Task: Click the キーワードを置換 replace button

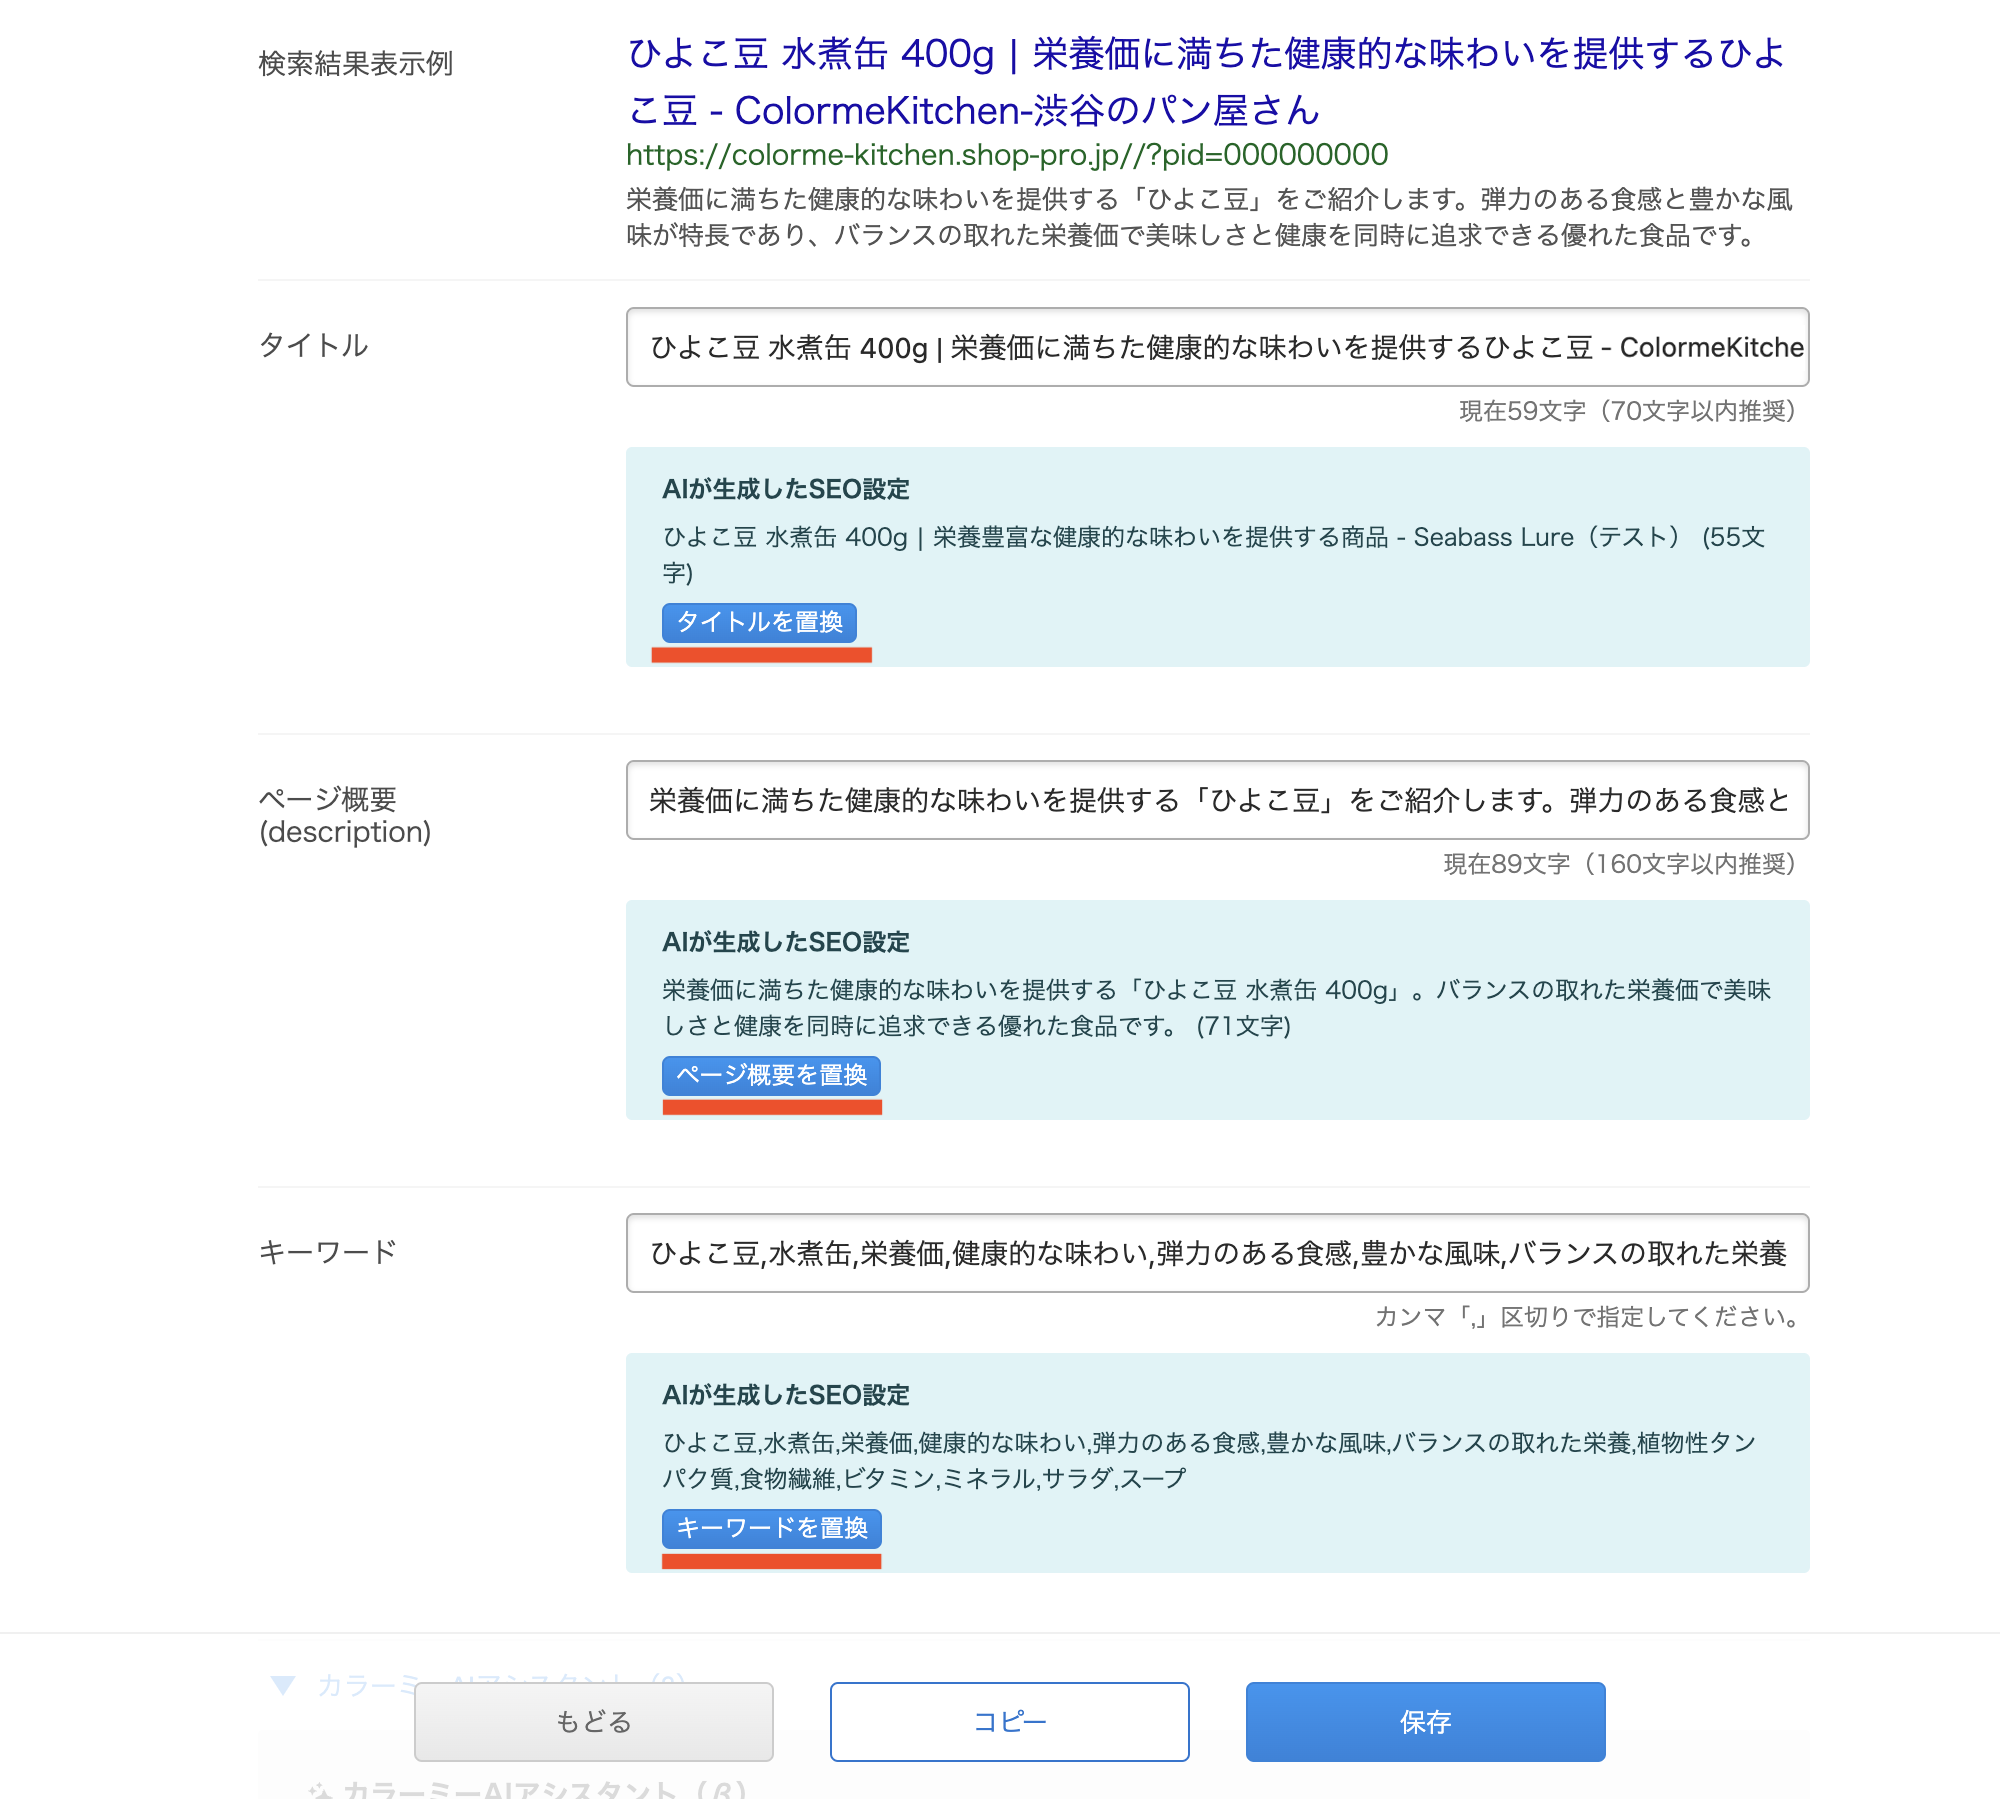Action: [x=771, y=1529]
